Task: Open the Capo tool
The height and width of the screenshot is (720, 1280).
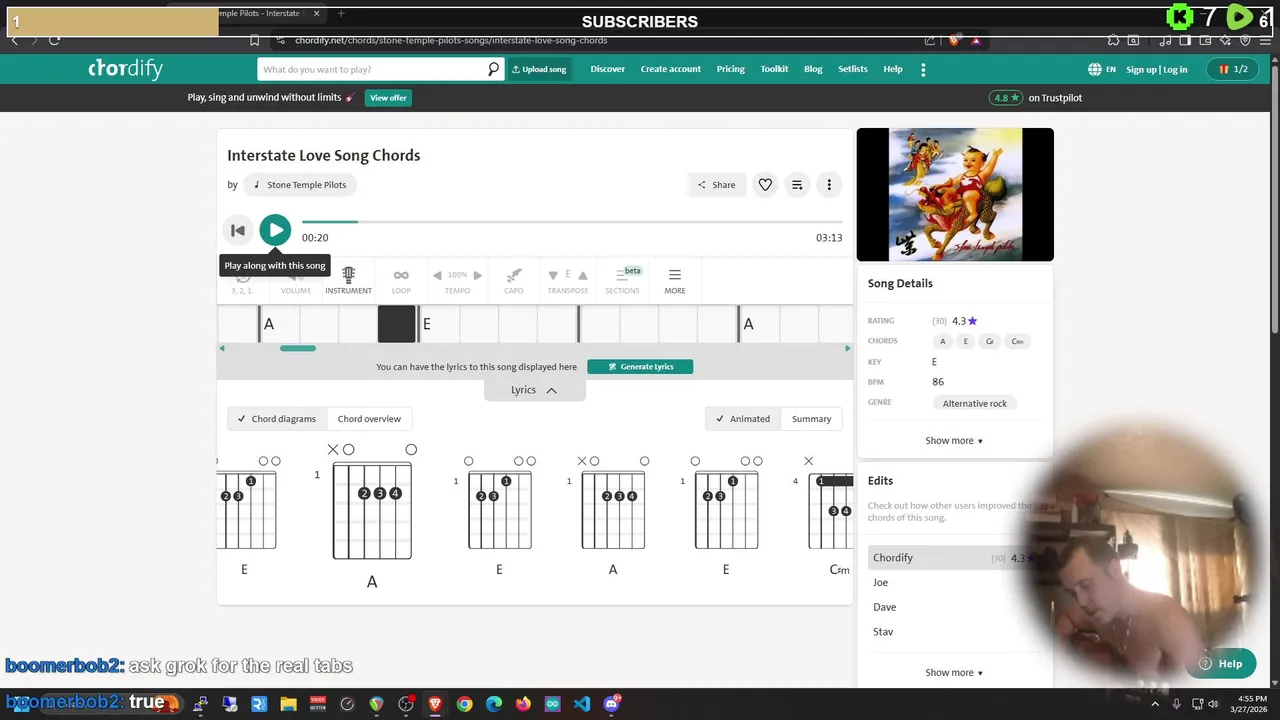Action: (513, 281)
